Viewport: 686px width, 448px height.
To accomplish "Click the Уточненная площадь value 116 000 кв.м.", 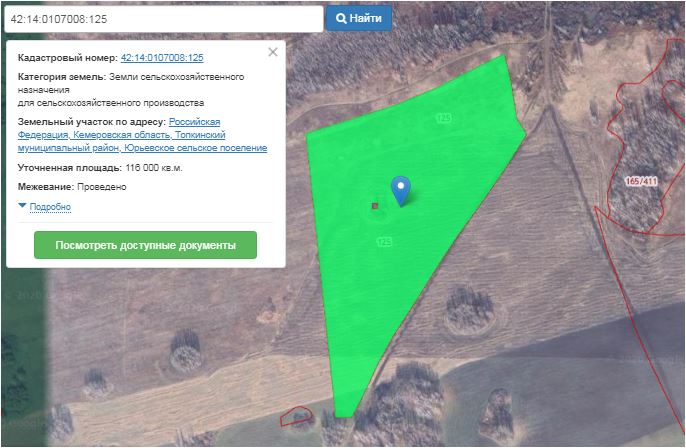I will [153, 168].
